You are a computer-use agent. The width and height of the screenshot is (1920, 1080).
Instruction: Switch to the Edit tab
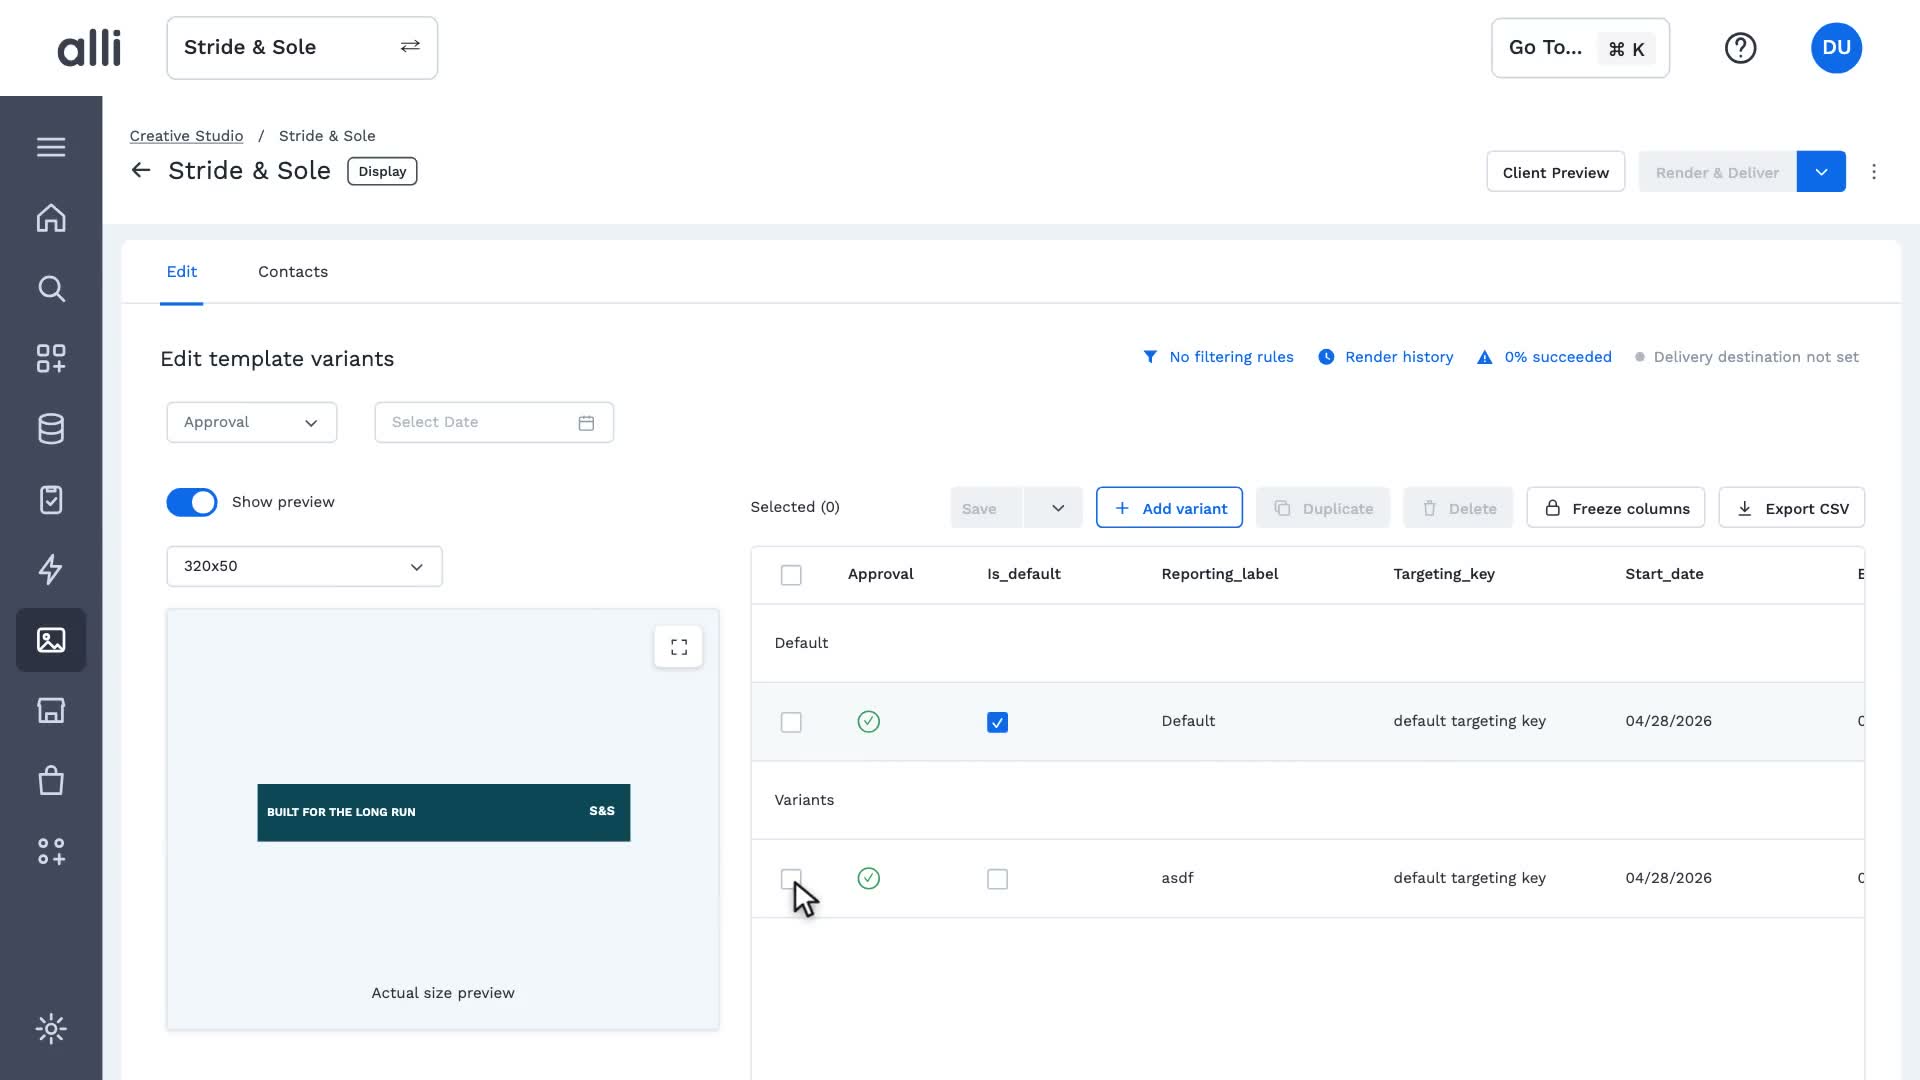coord(182,272)
